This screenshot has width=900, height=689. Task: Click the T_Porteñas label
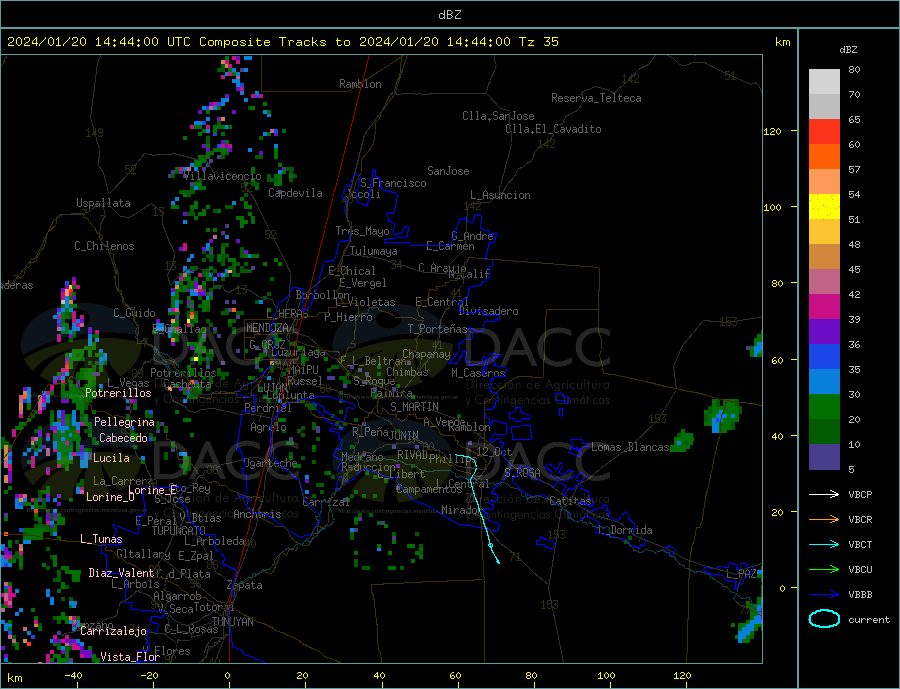pos(437,329)
